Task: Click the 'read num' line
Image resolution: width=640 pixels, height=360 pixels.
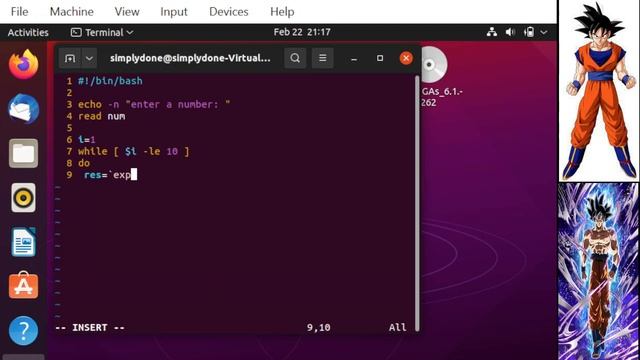Action: 102,116
